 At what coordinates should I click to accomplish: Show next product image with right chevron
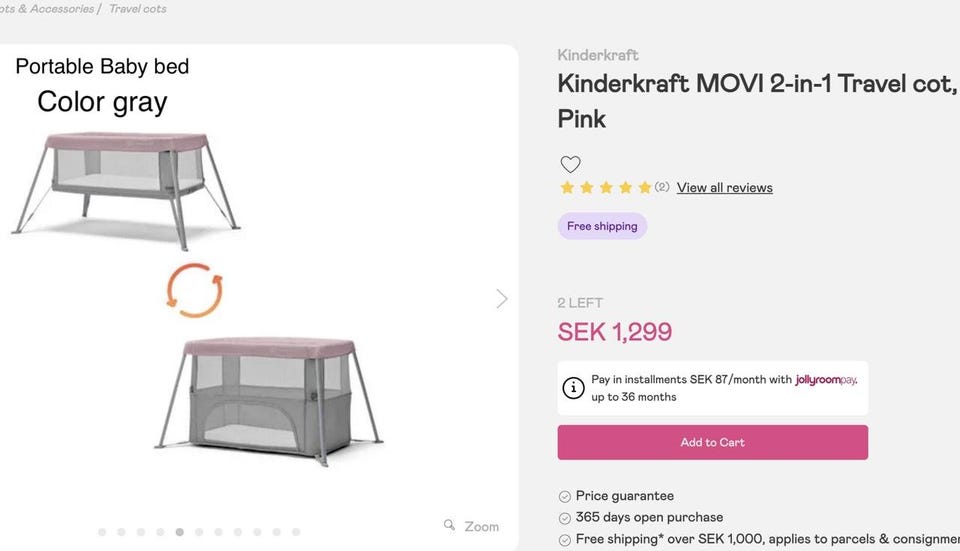(502, 299)
